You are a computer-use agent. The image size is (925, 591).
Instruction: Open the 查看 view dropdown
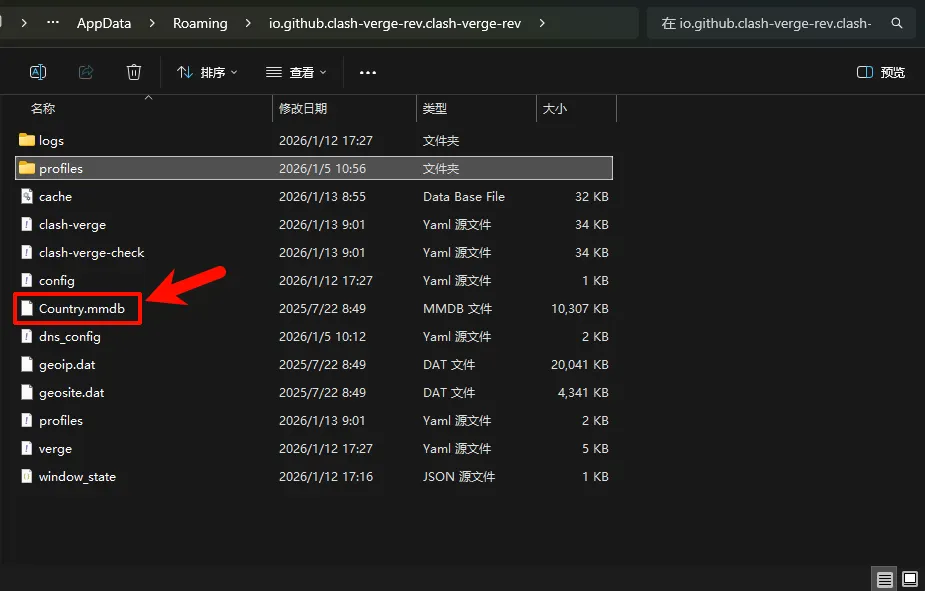[296, 72]
